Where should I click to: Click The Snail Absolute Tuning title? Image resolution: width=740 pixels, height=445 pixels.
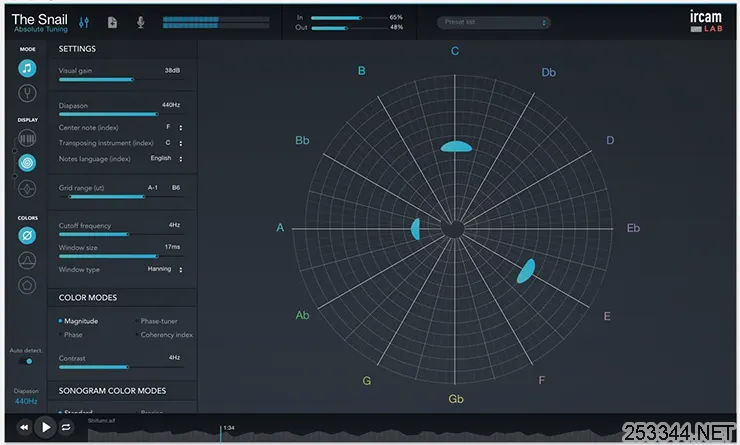pos(40,22)
